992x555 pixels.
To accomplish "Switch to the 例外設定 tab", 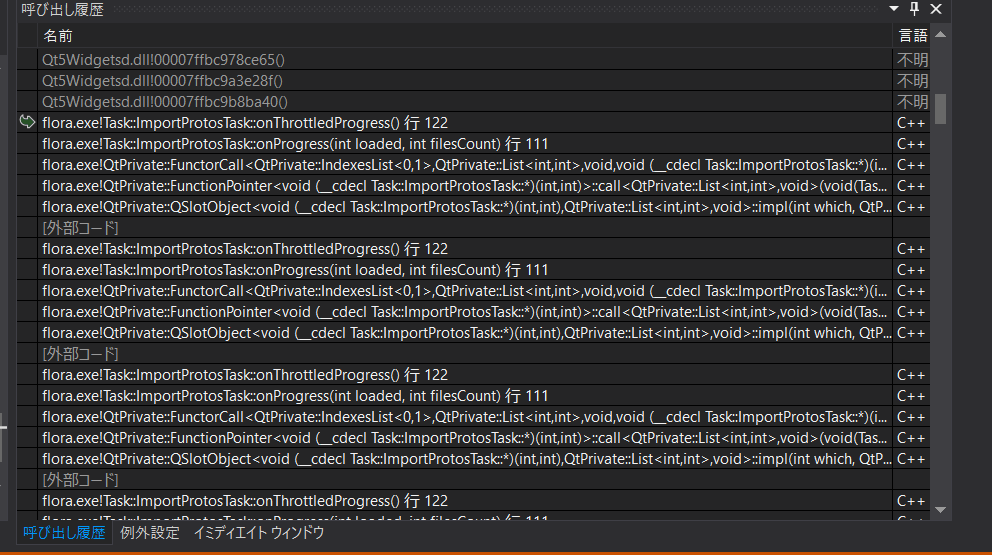I will coord(149,533).
